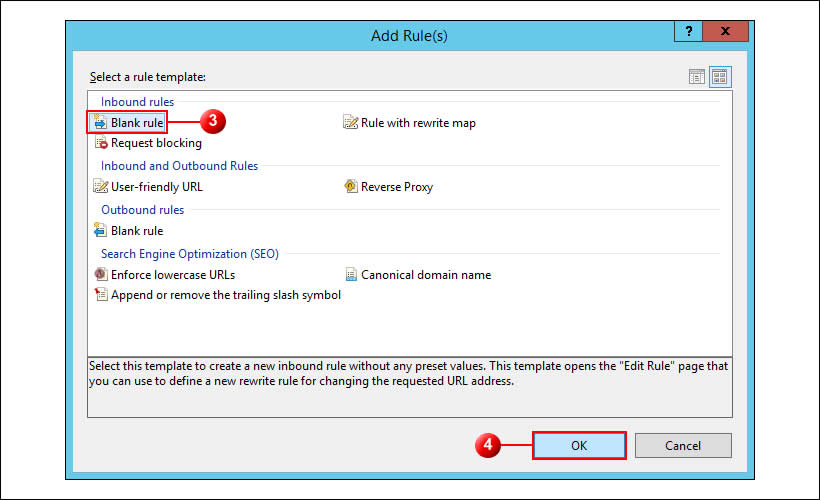Select the Canonical domain name icon
Image resolution: width=820 pixels, height=500 pixels.
(351, 274)
